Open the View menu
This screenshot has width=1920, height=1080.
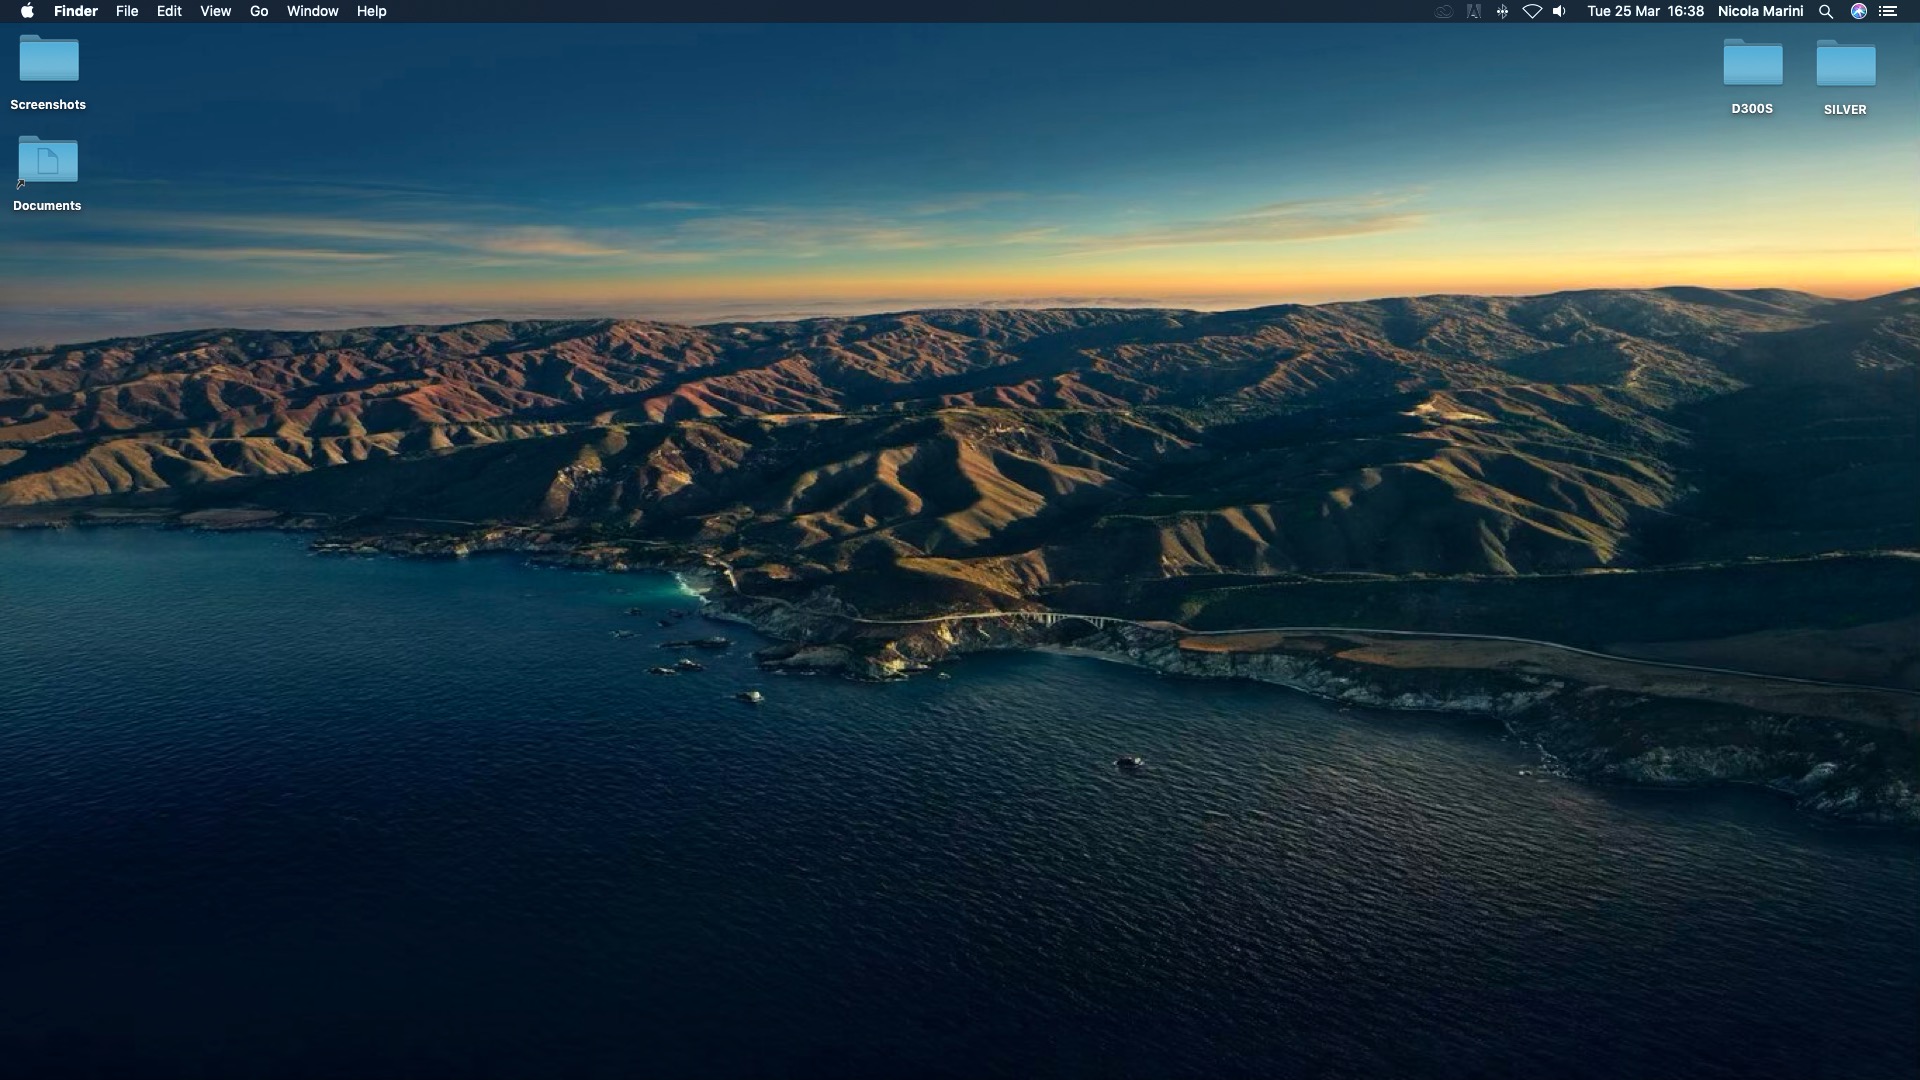pyautogui.click(x=215, y=11)
